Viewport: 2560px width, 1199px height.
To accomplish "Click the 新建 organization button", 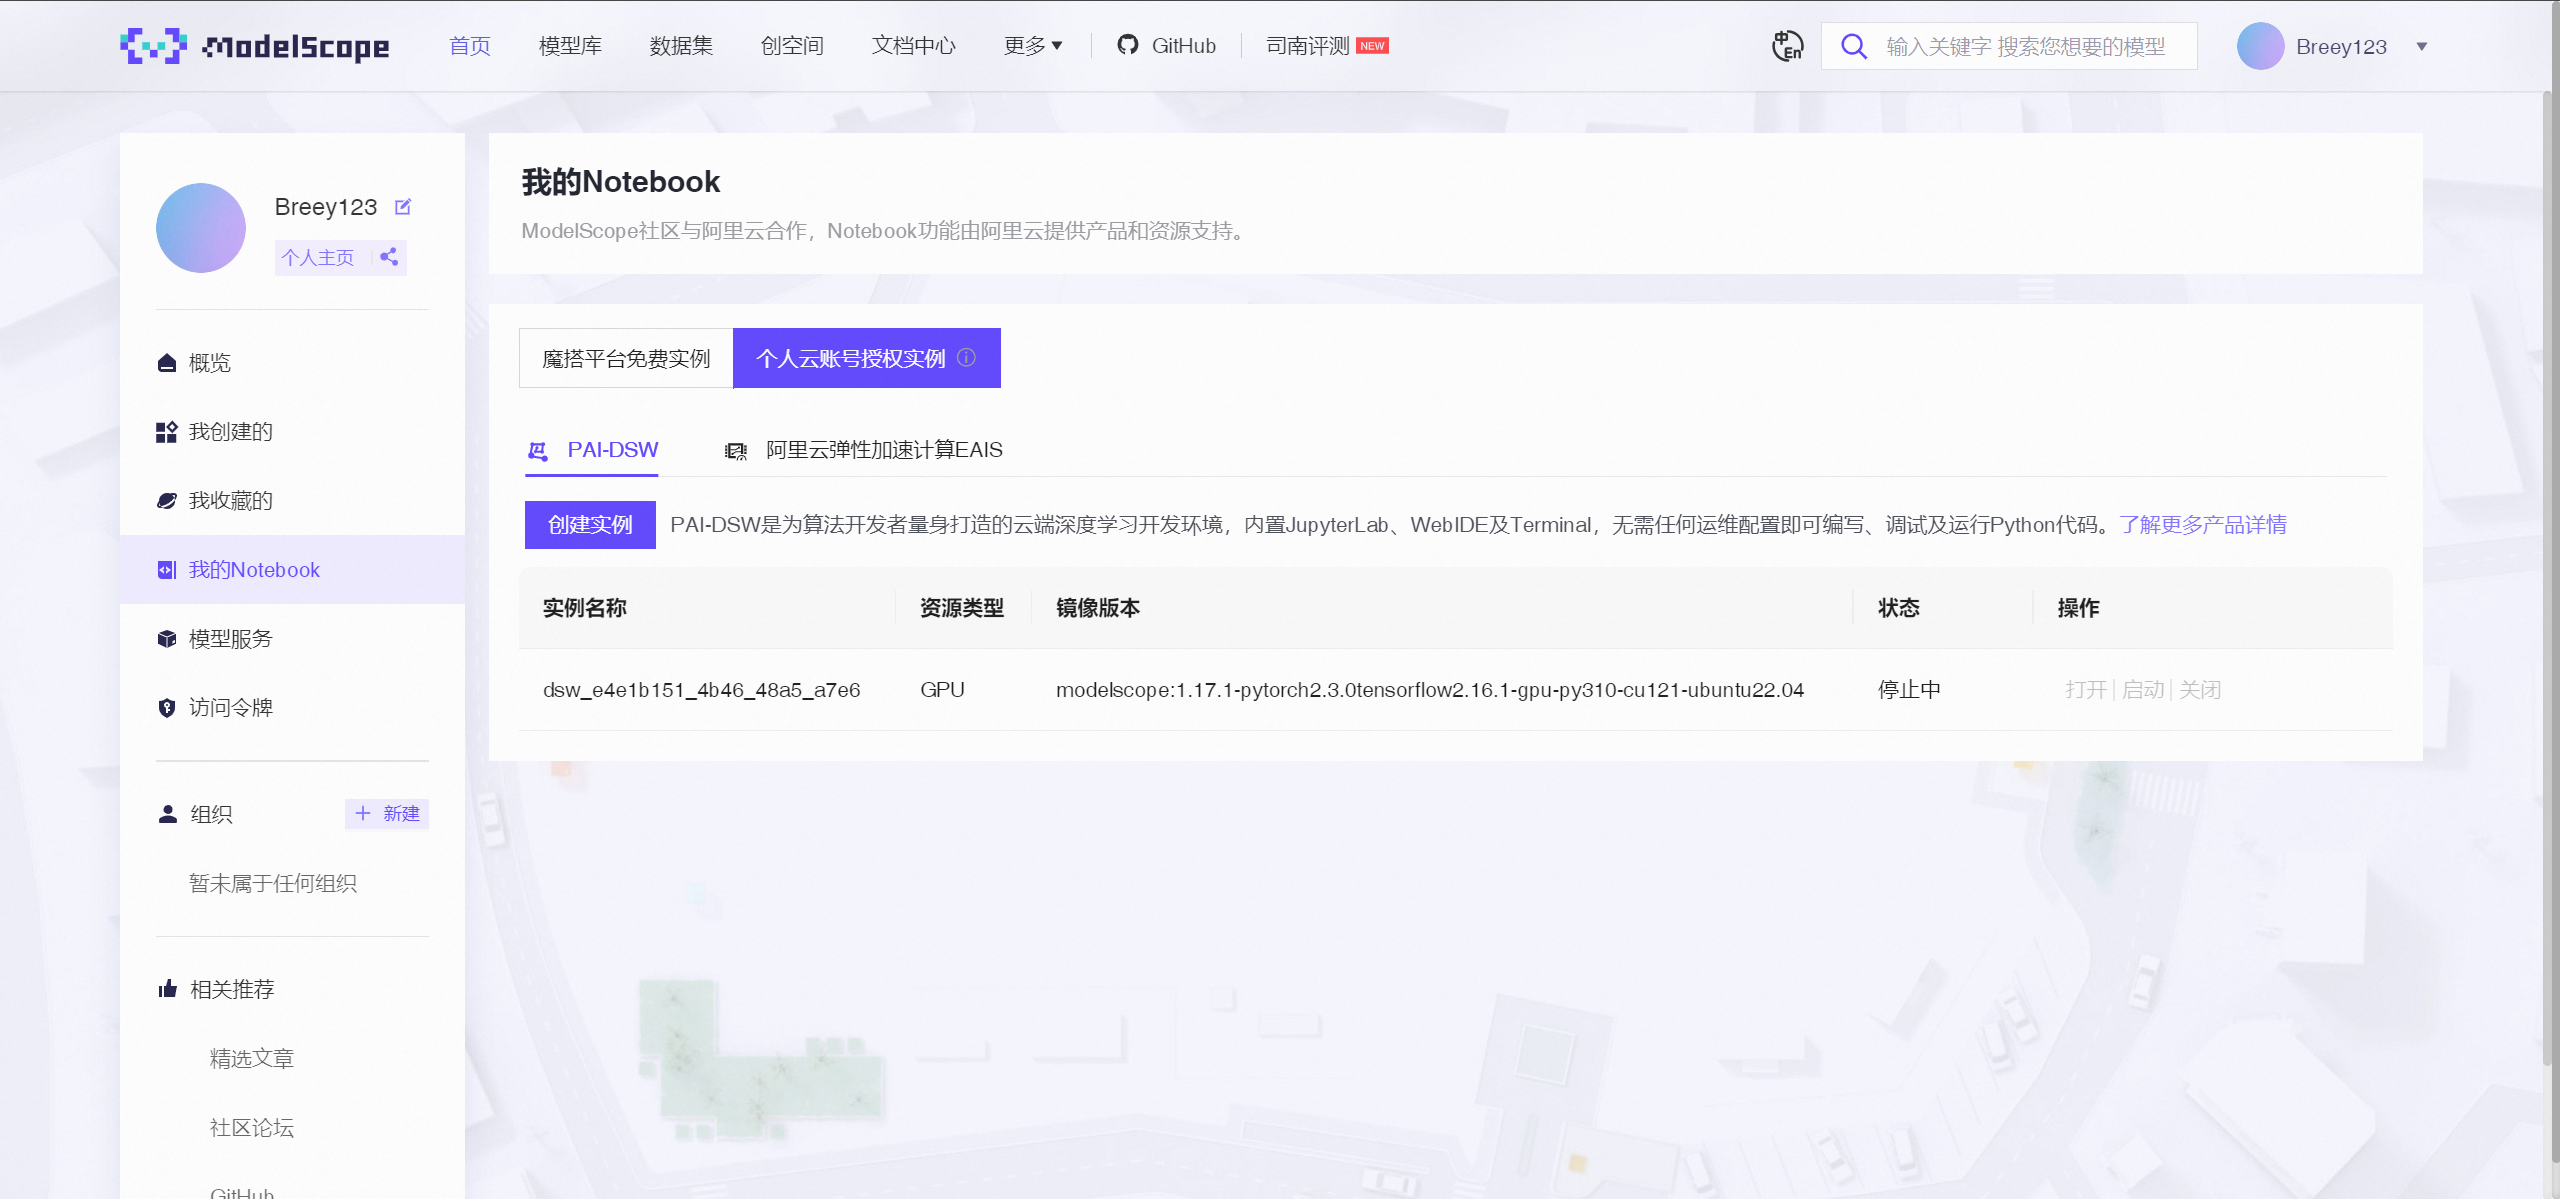I will pyautogui.click(x=387, y=814).
